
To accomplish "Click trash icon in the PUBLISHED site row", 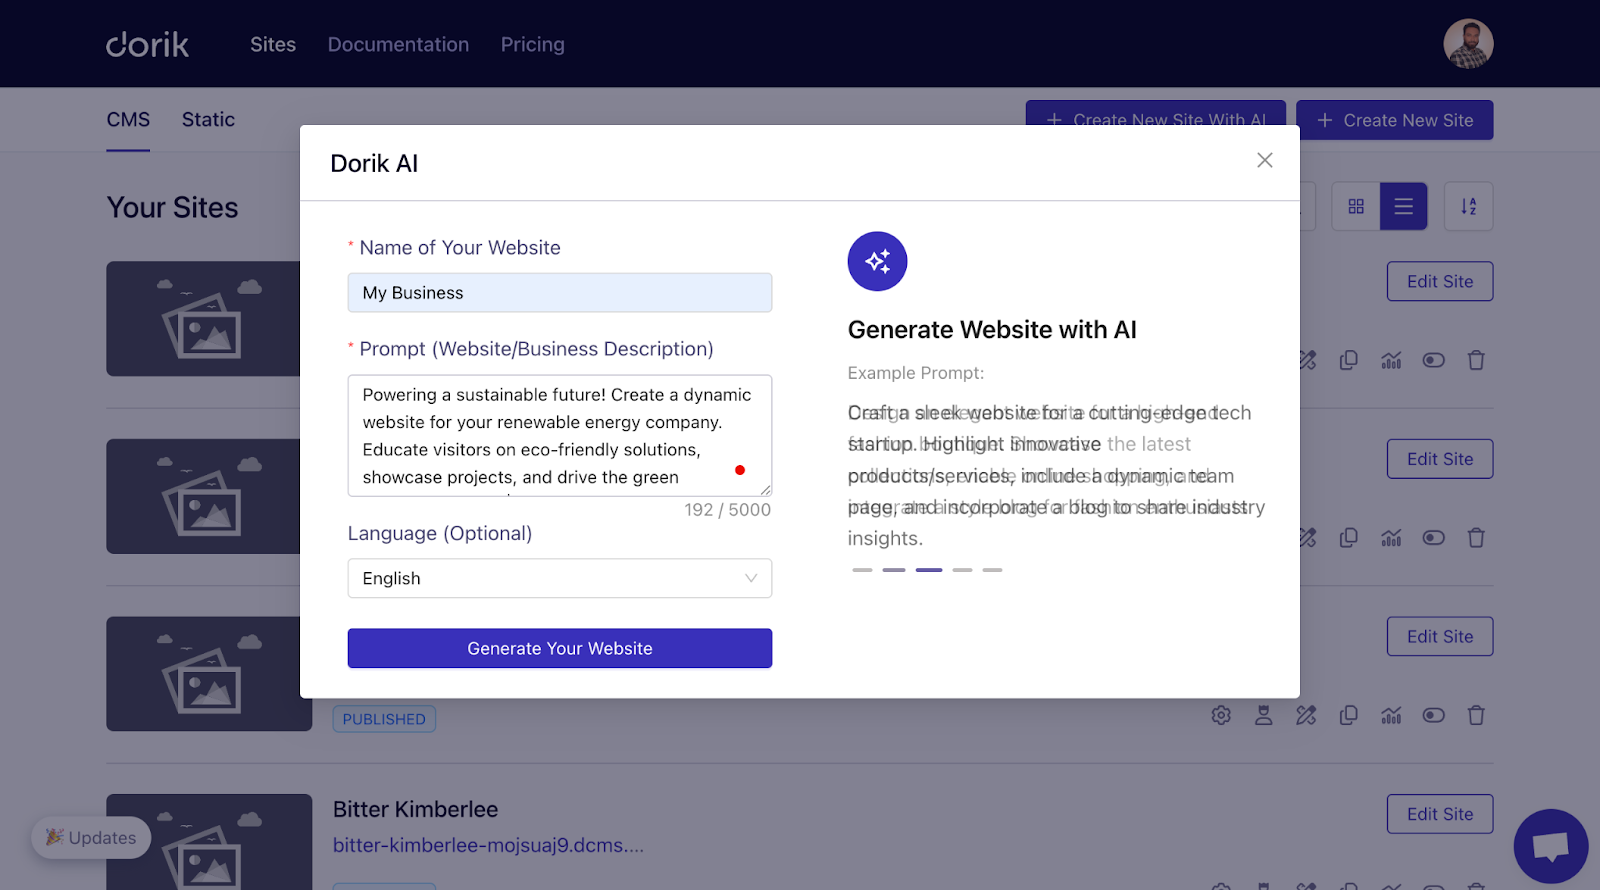I will point(1476,715).
